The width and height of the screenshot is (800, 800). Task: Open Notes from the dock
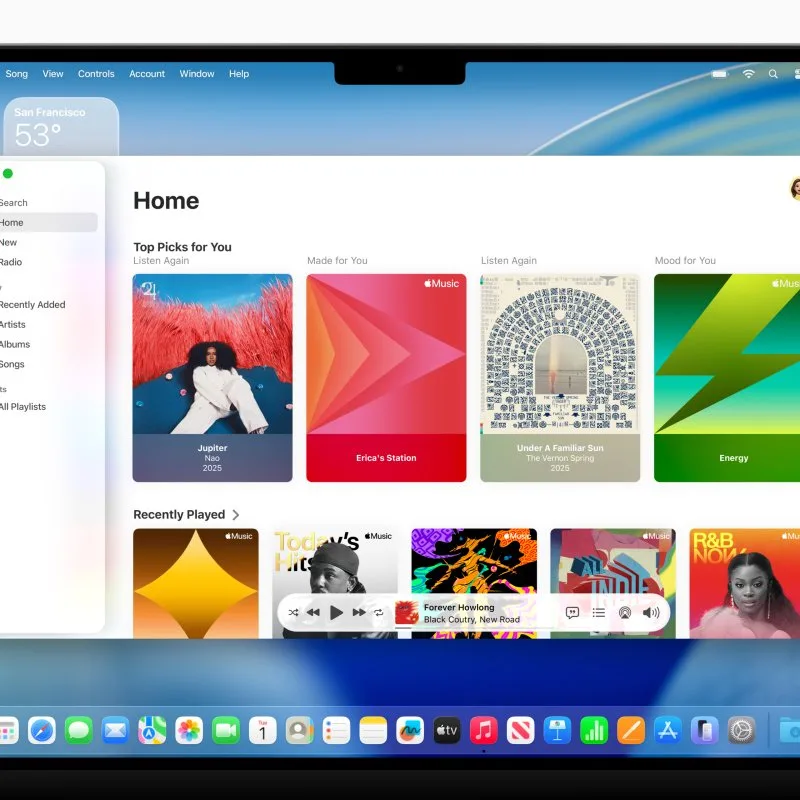(x=373, y=731)
